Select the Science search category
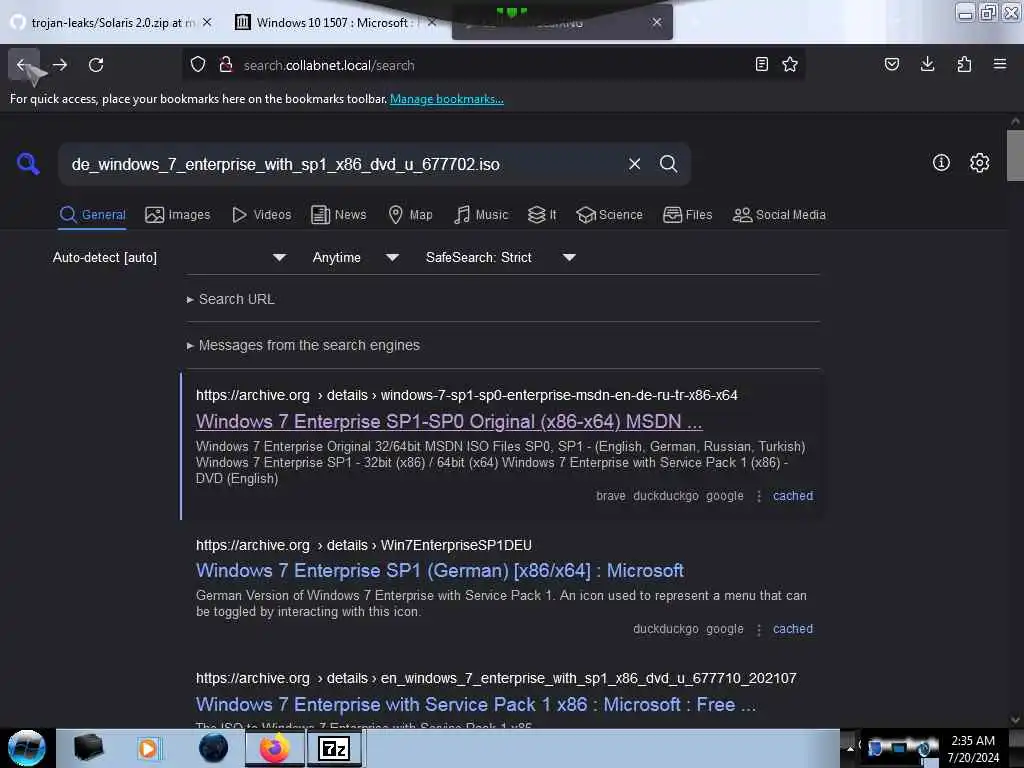 point(609,215)
